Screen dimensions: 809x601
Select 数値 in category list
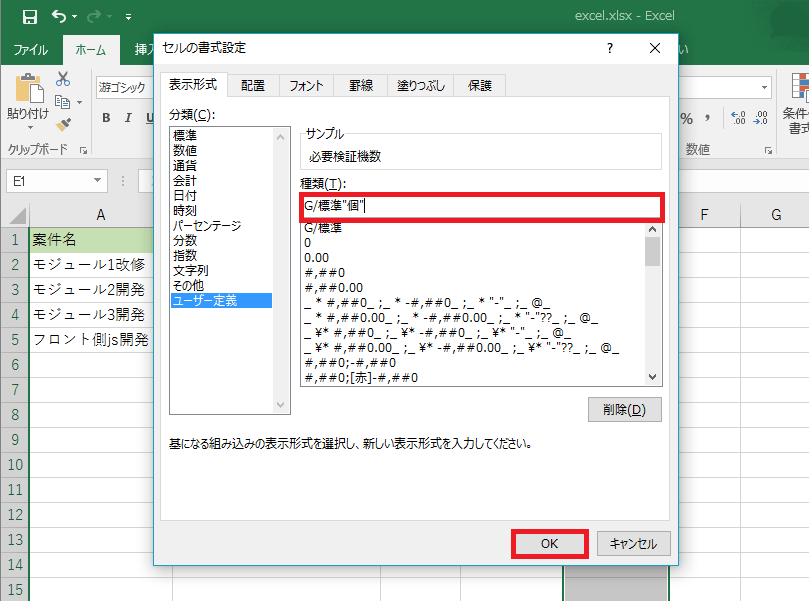(x=221, y=150)
